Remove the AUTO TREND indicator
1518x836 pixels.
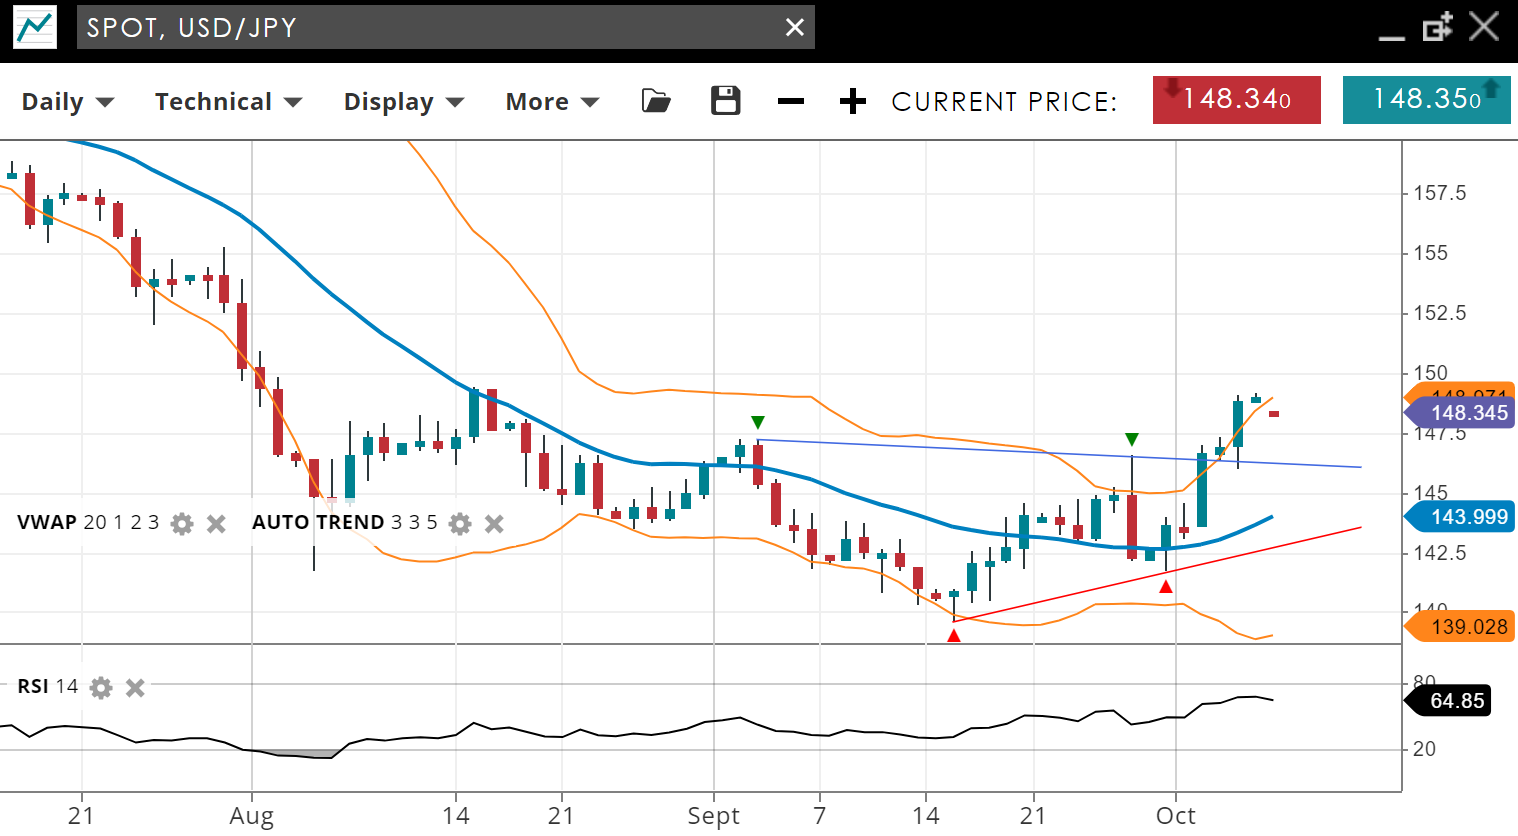click(x=494, y=523)
